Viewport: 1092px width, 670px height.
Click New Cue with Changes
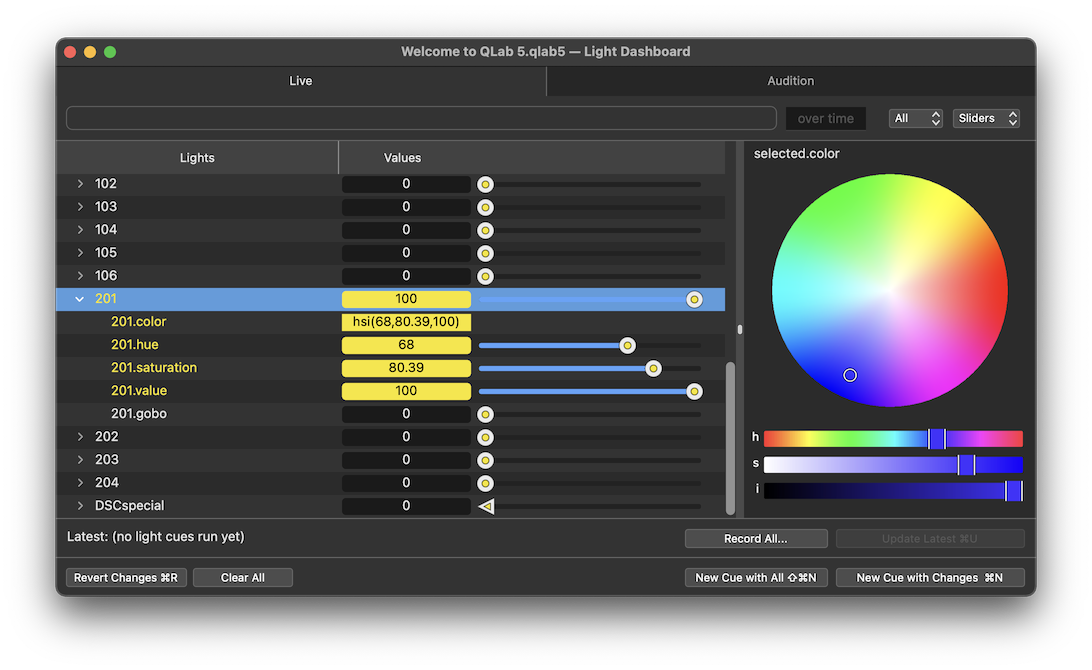point(929,577)
